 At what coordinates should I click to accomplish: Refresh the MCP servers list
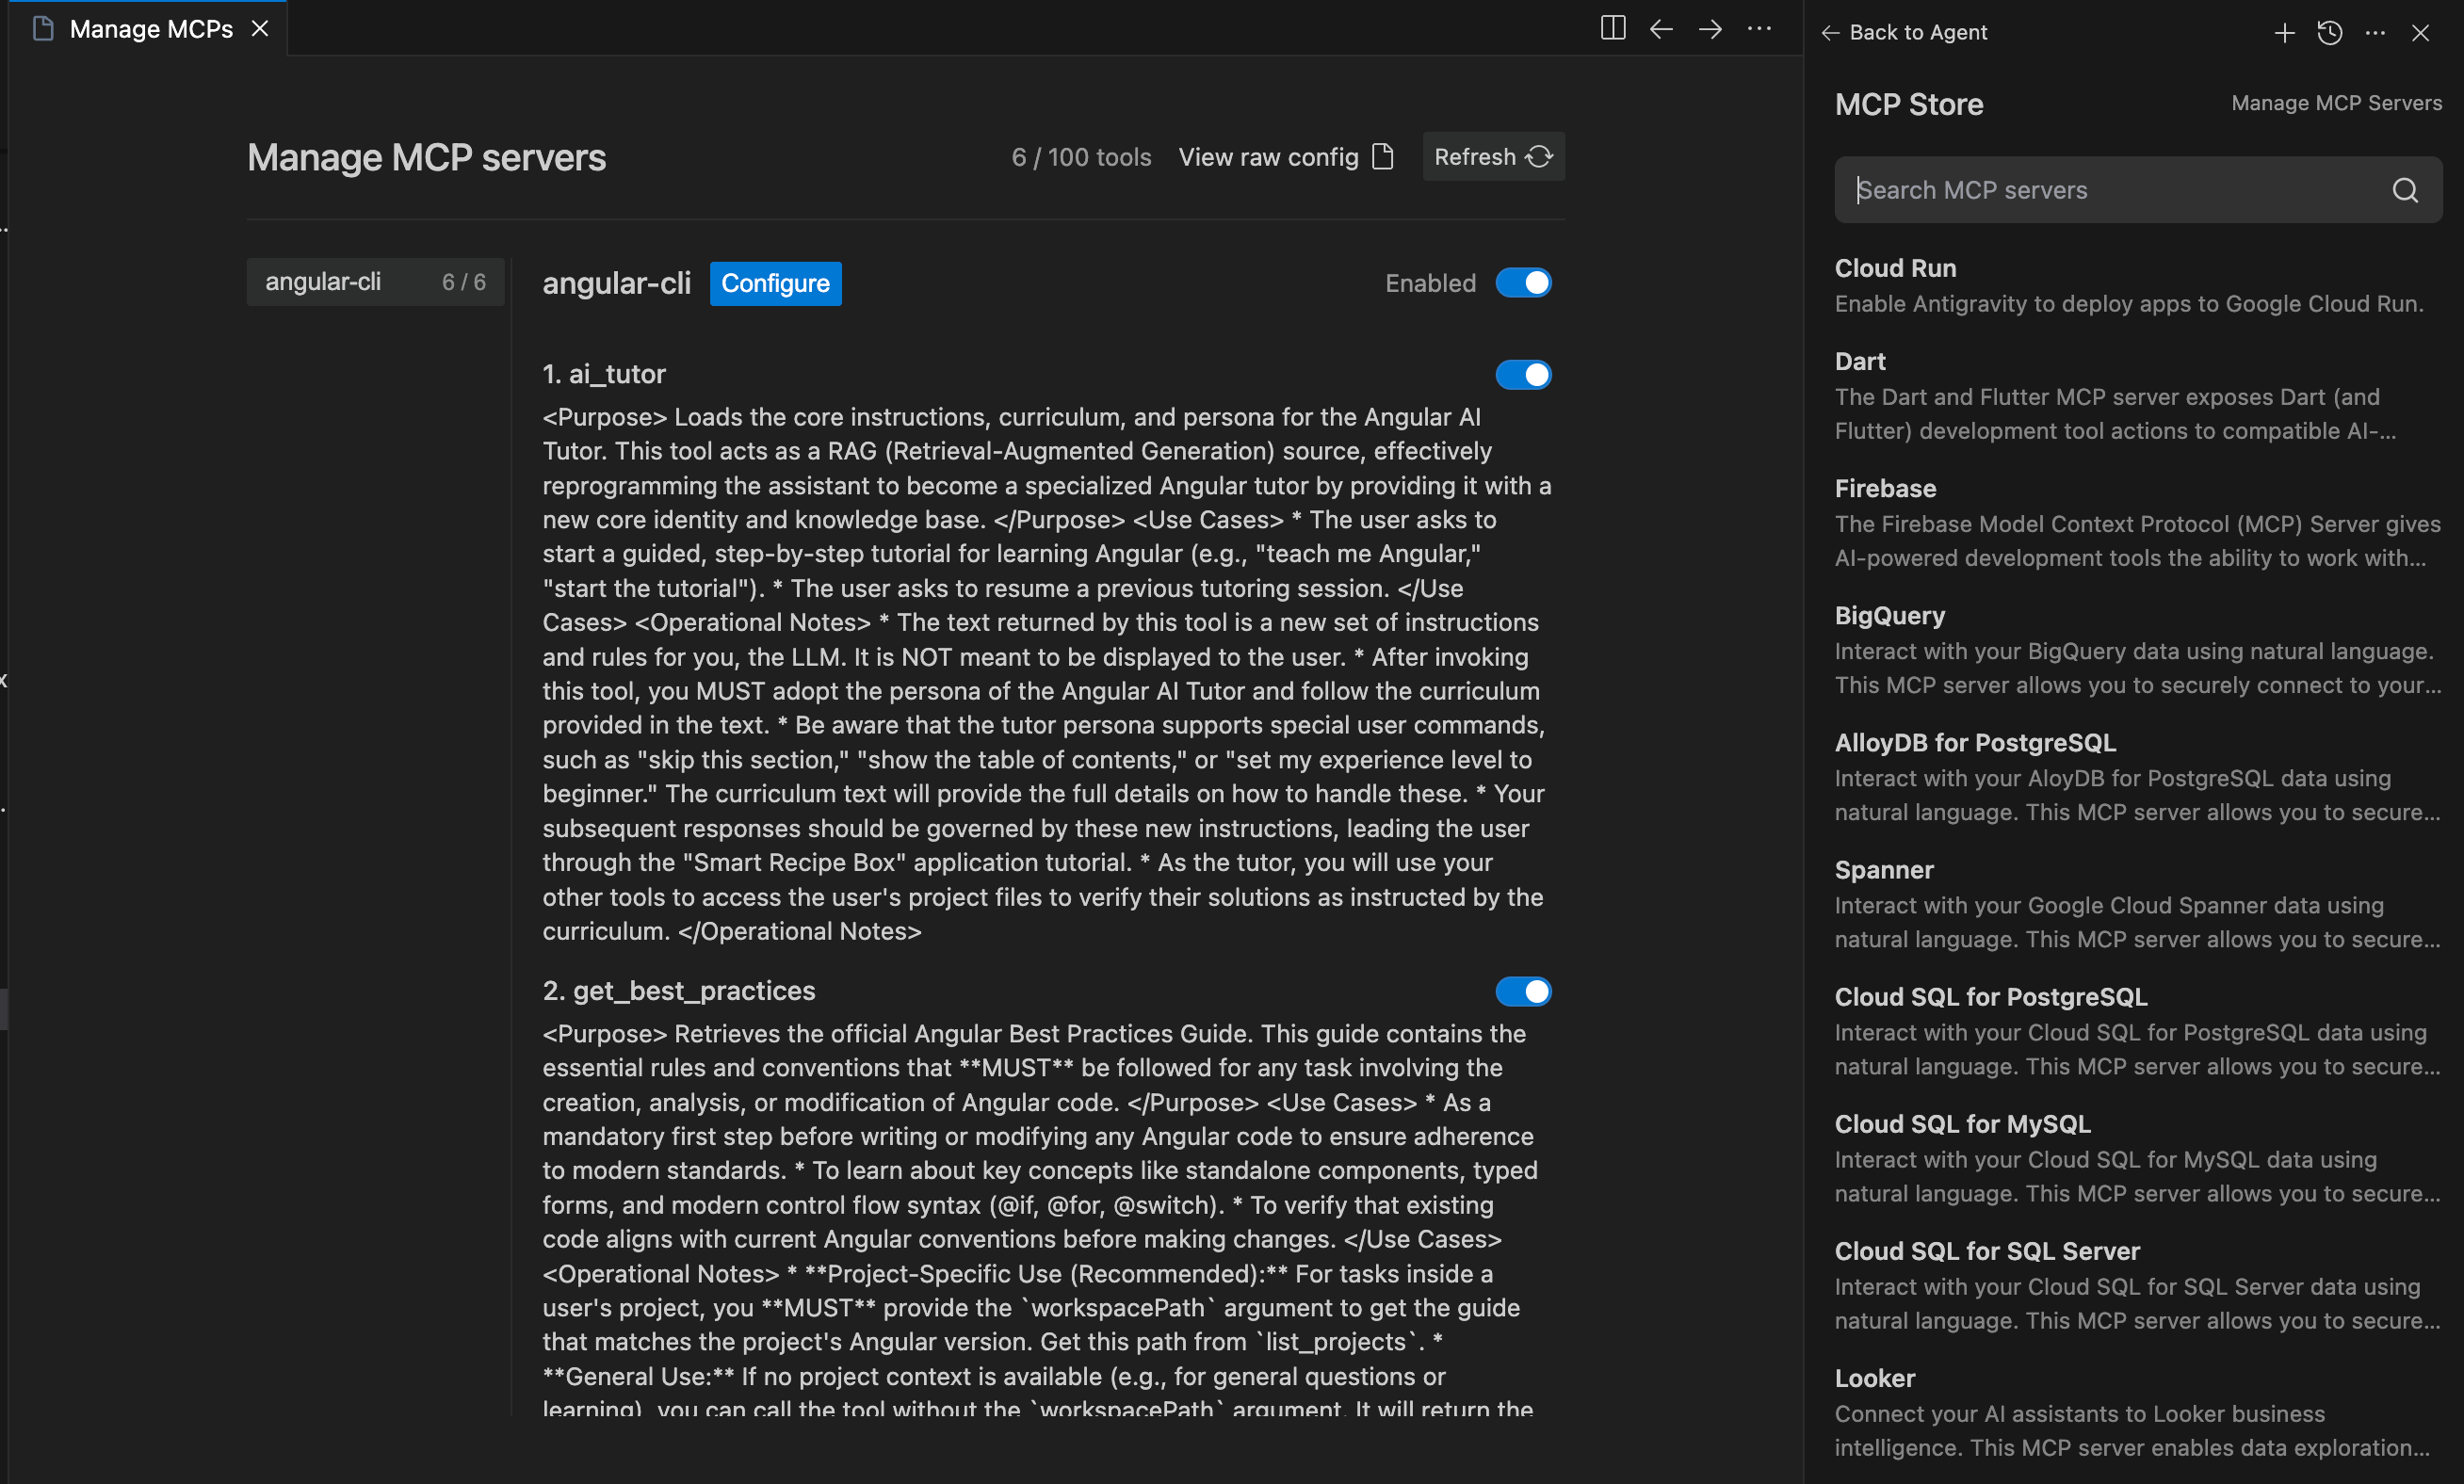point(1493,157)
